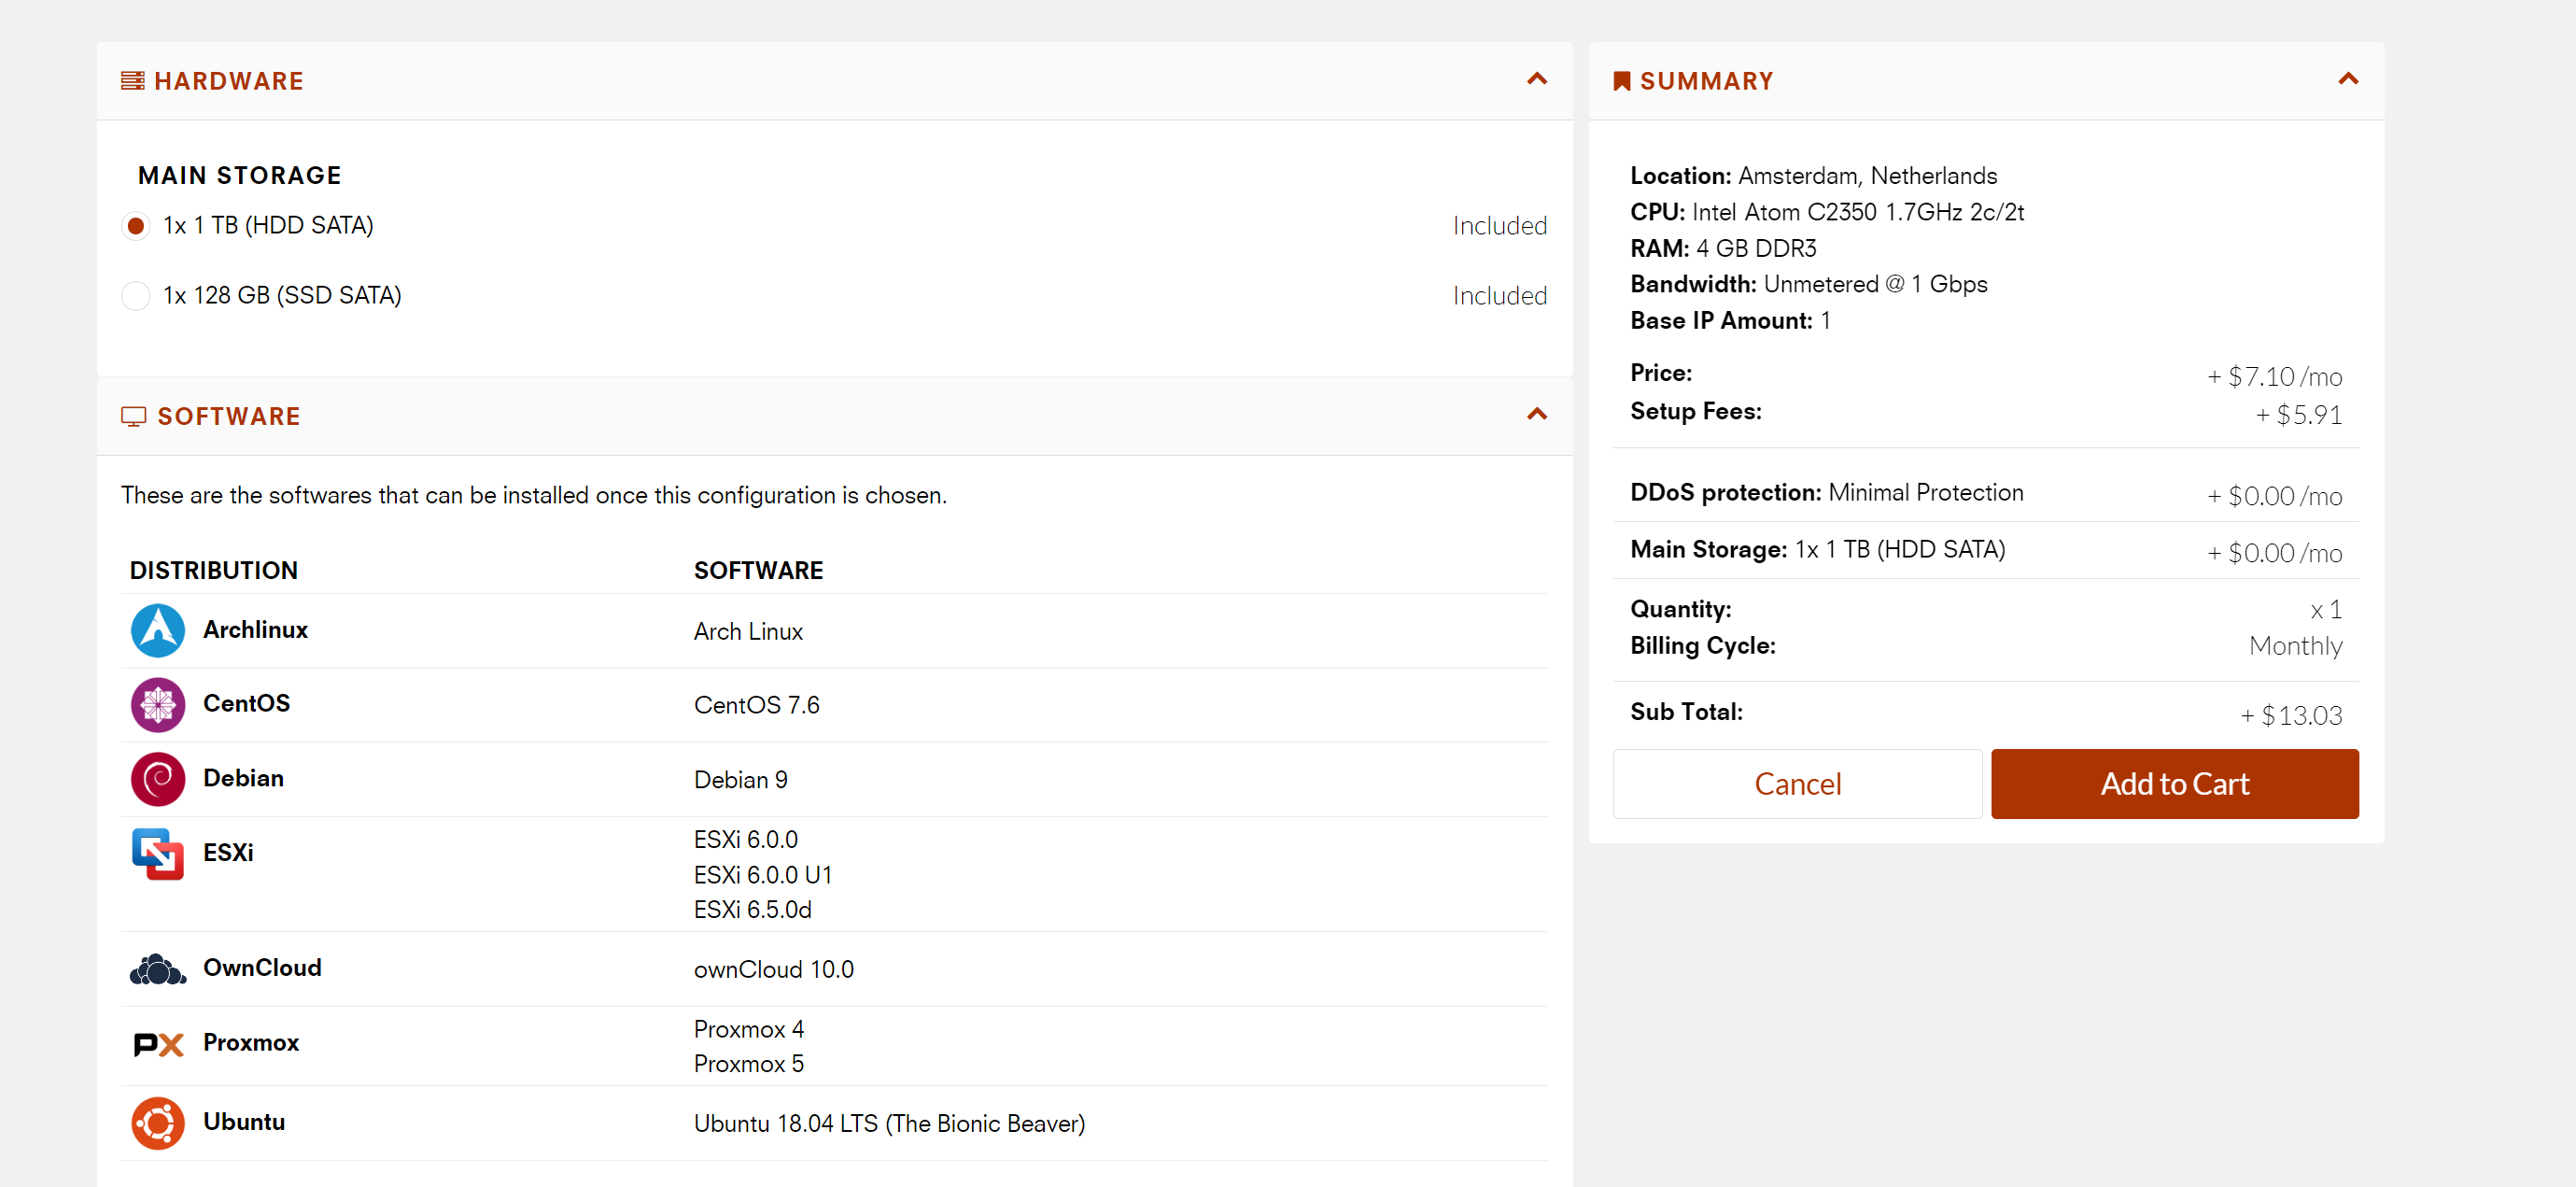Image resolution: width=2576 pixels, height=1187 pixels.
Task: Select 1x 128 GB SSD SATA storage
Action: tap(136, 296)
